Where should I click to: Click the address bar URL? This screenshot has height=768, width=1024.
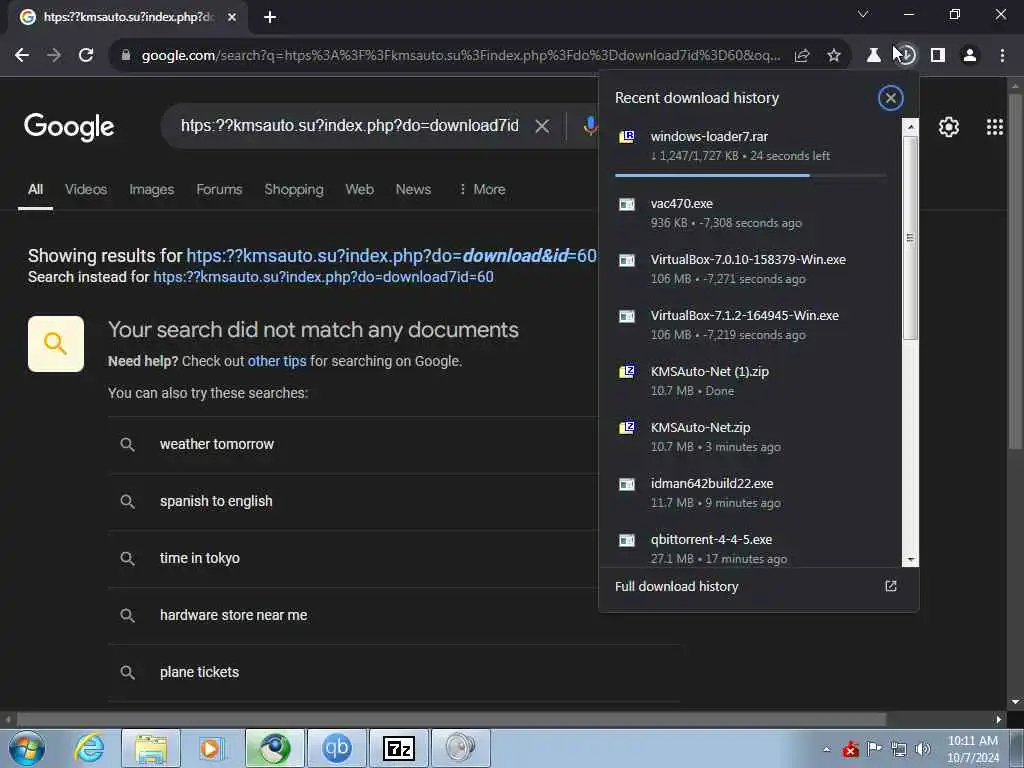(x=460, y=56)
